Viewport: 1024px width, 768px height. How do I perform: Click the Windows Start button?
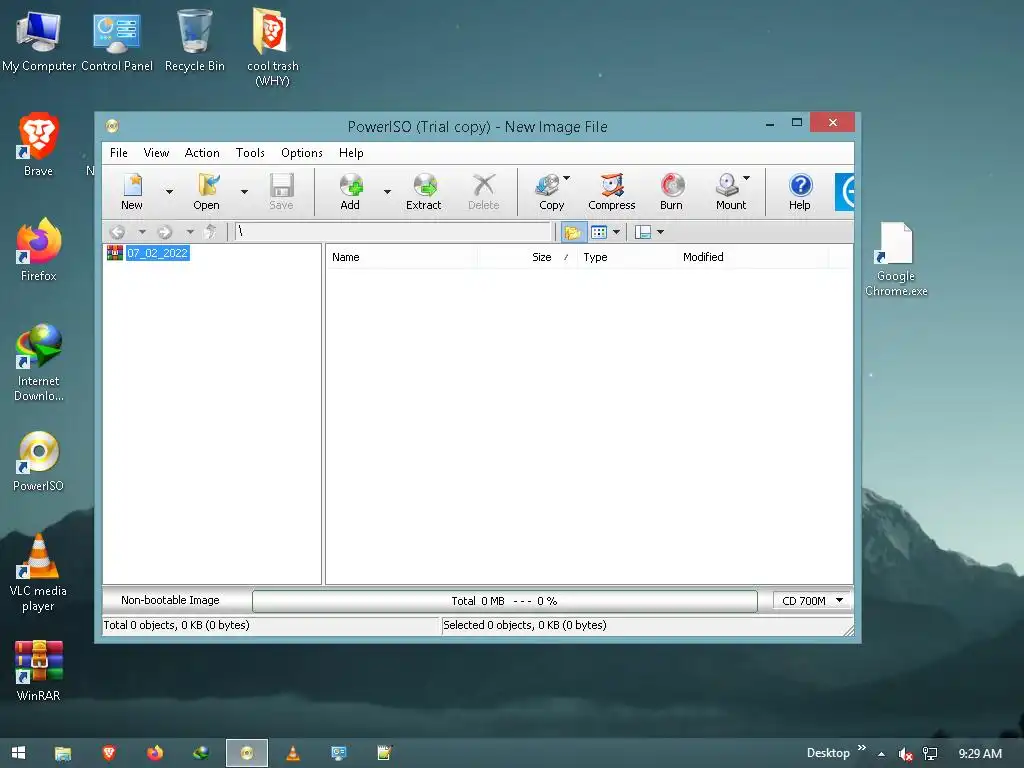tap(19, 753)
